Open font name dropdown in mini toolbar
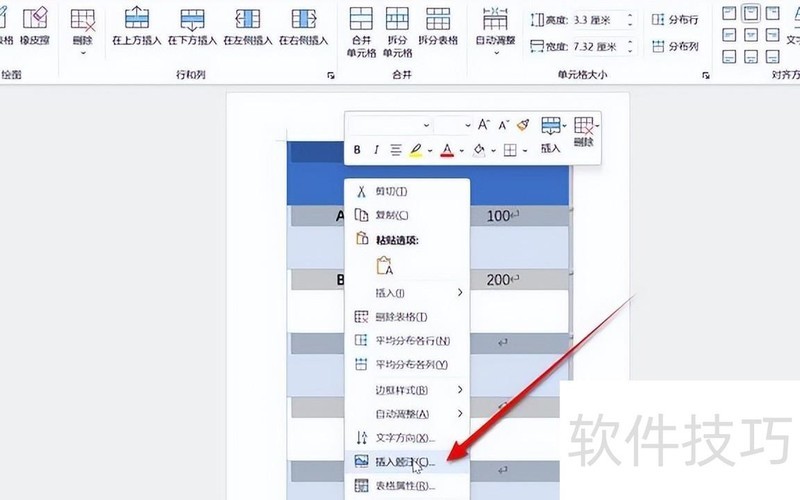This screenshot has width=800, height=500. point(426,125)
